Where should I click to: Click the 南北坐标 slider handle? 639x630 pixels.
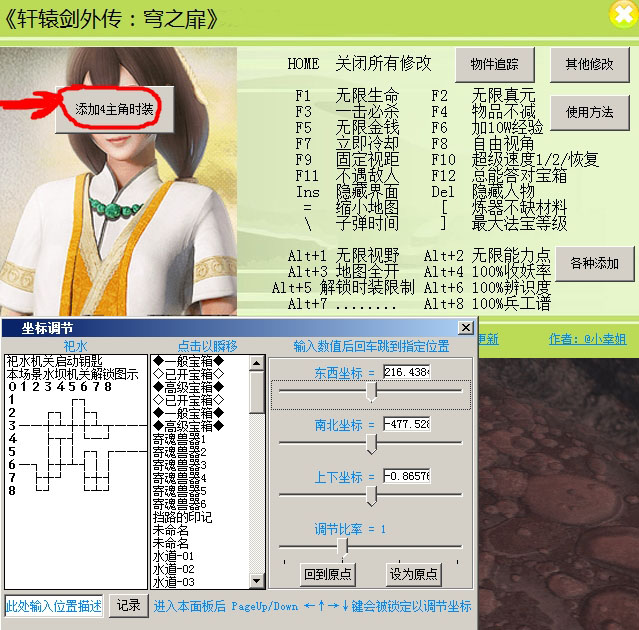click(x=371, y=444)
